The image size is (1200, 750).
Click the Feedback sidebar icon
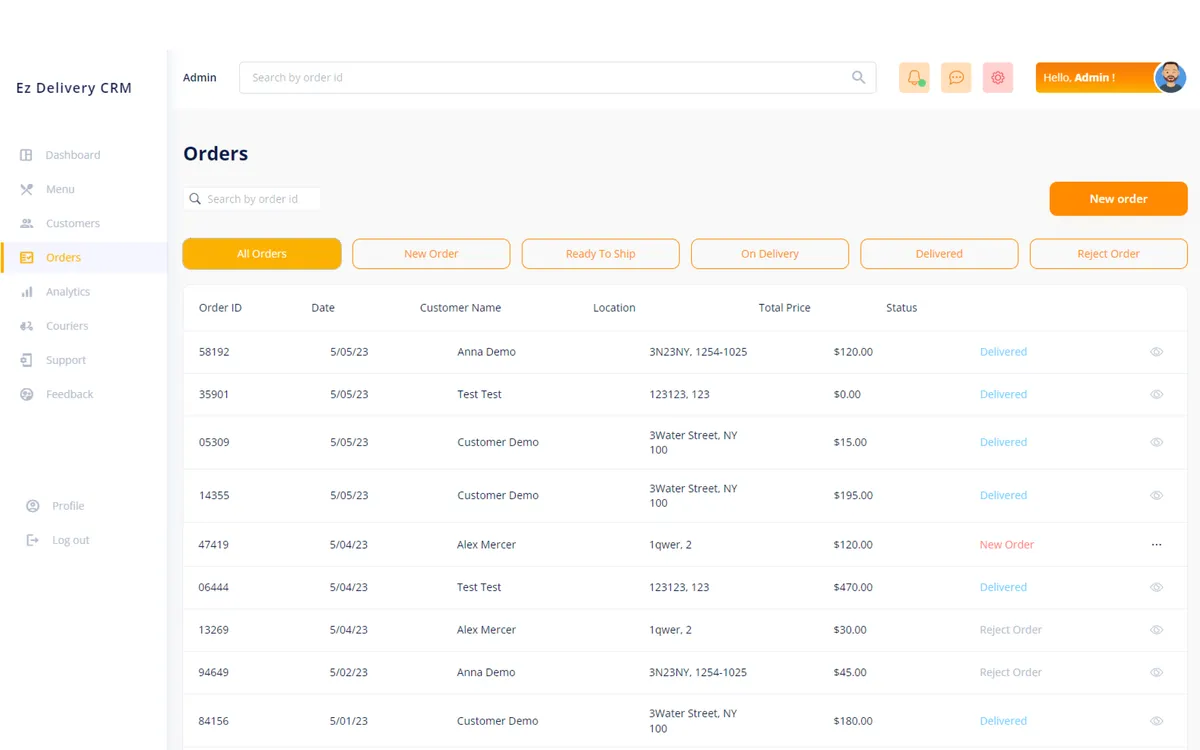click(26, 394)
